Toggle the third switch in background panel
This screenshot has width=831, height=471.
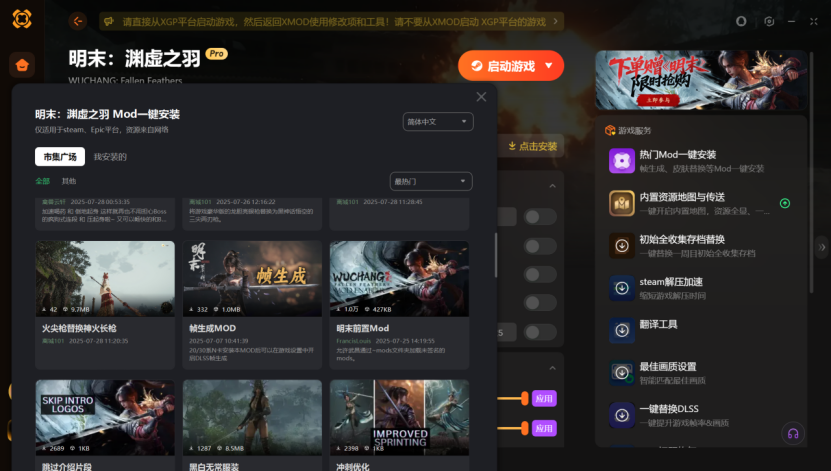[540, 274]
